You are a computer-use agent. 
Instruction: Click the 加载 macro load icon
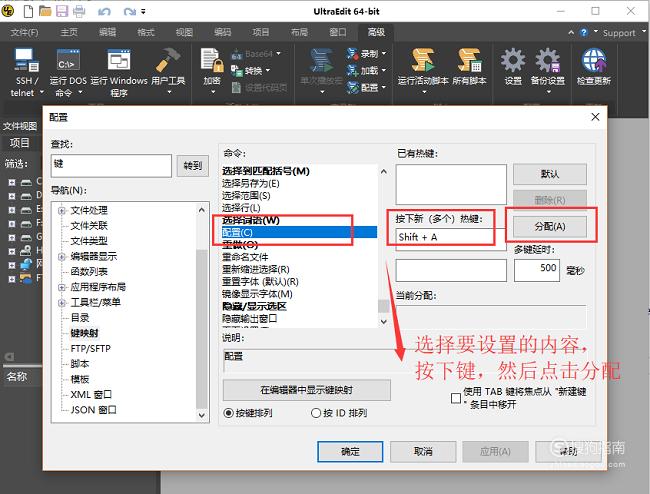tap(352, 70)
